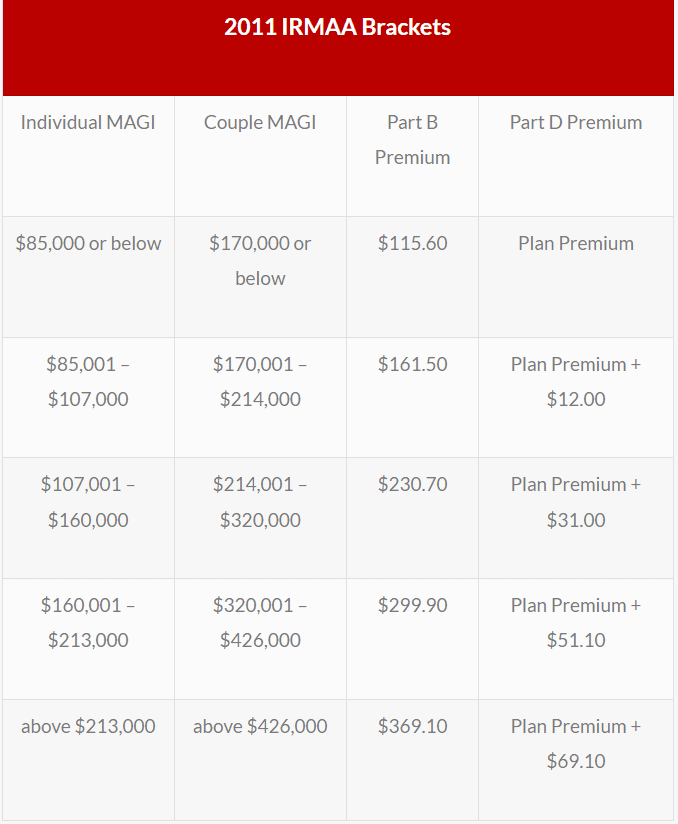This screenshot has width=678, height=824.
Task: Click the Plan Premium + $12.00 cell
Action: pyautogui.click(x=576, y=382)
